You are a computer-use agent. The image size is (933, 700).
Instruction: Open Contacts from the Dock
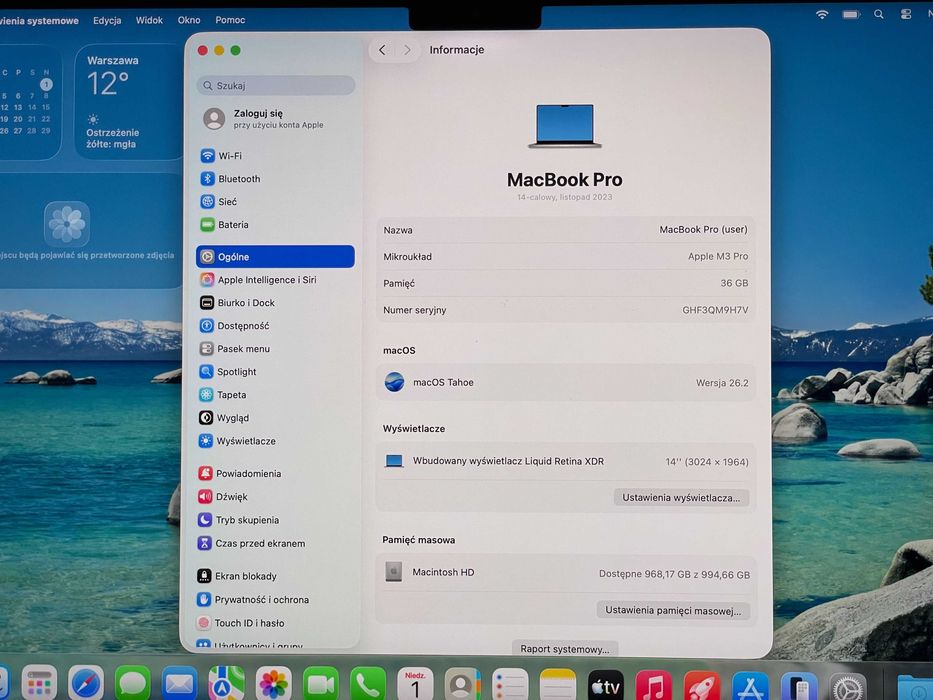462,684
